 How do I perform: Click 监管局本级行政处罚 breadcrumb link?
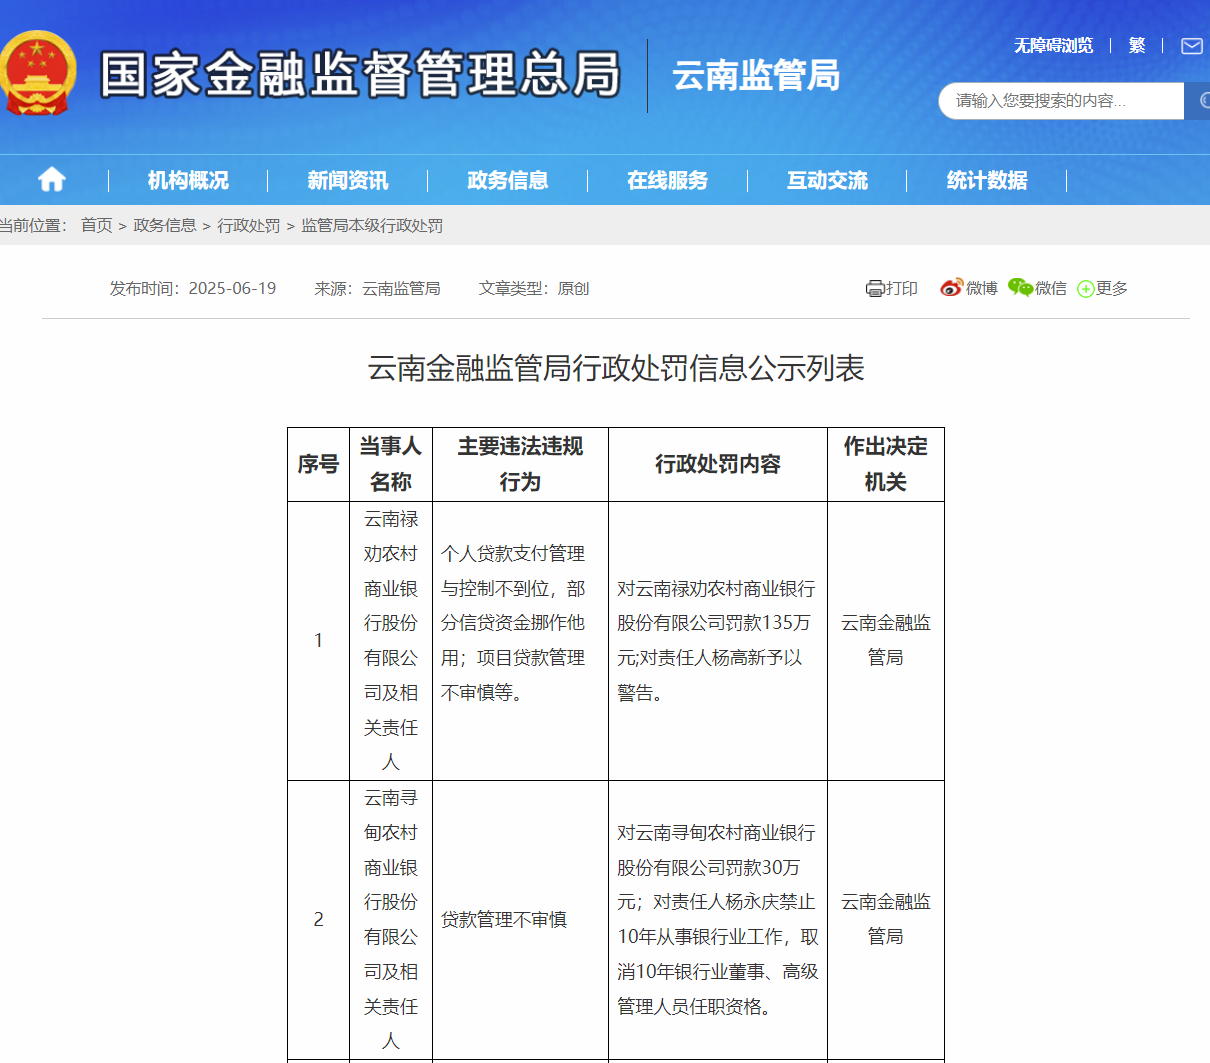(x=372, y=226)
